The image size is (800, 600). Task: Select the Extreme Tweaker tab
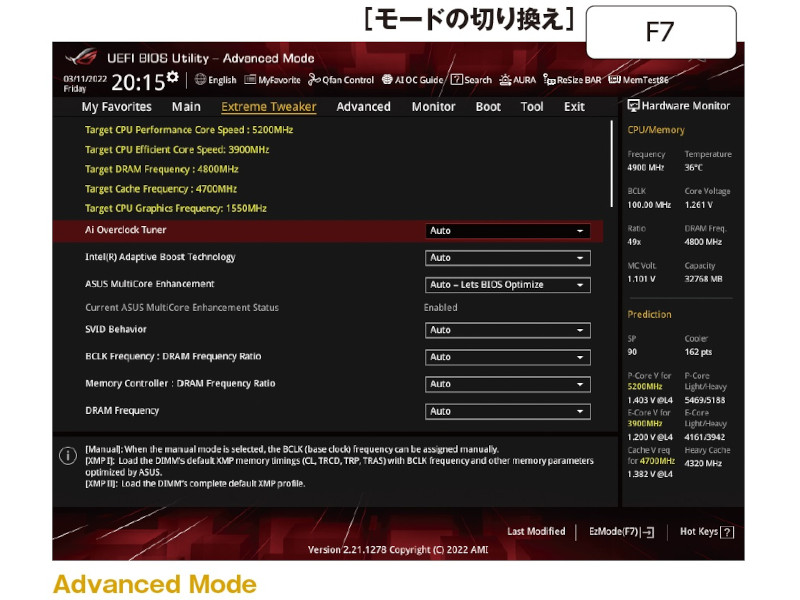(x=269, y=107)
